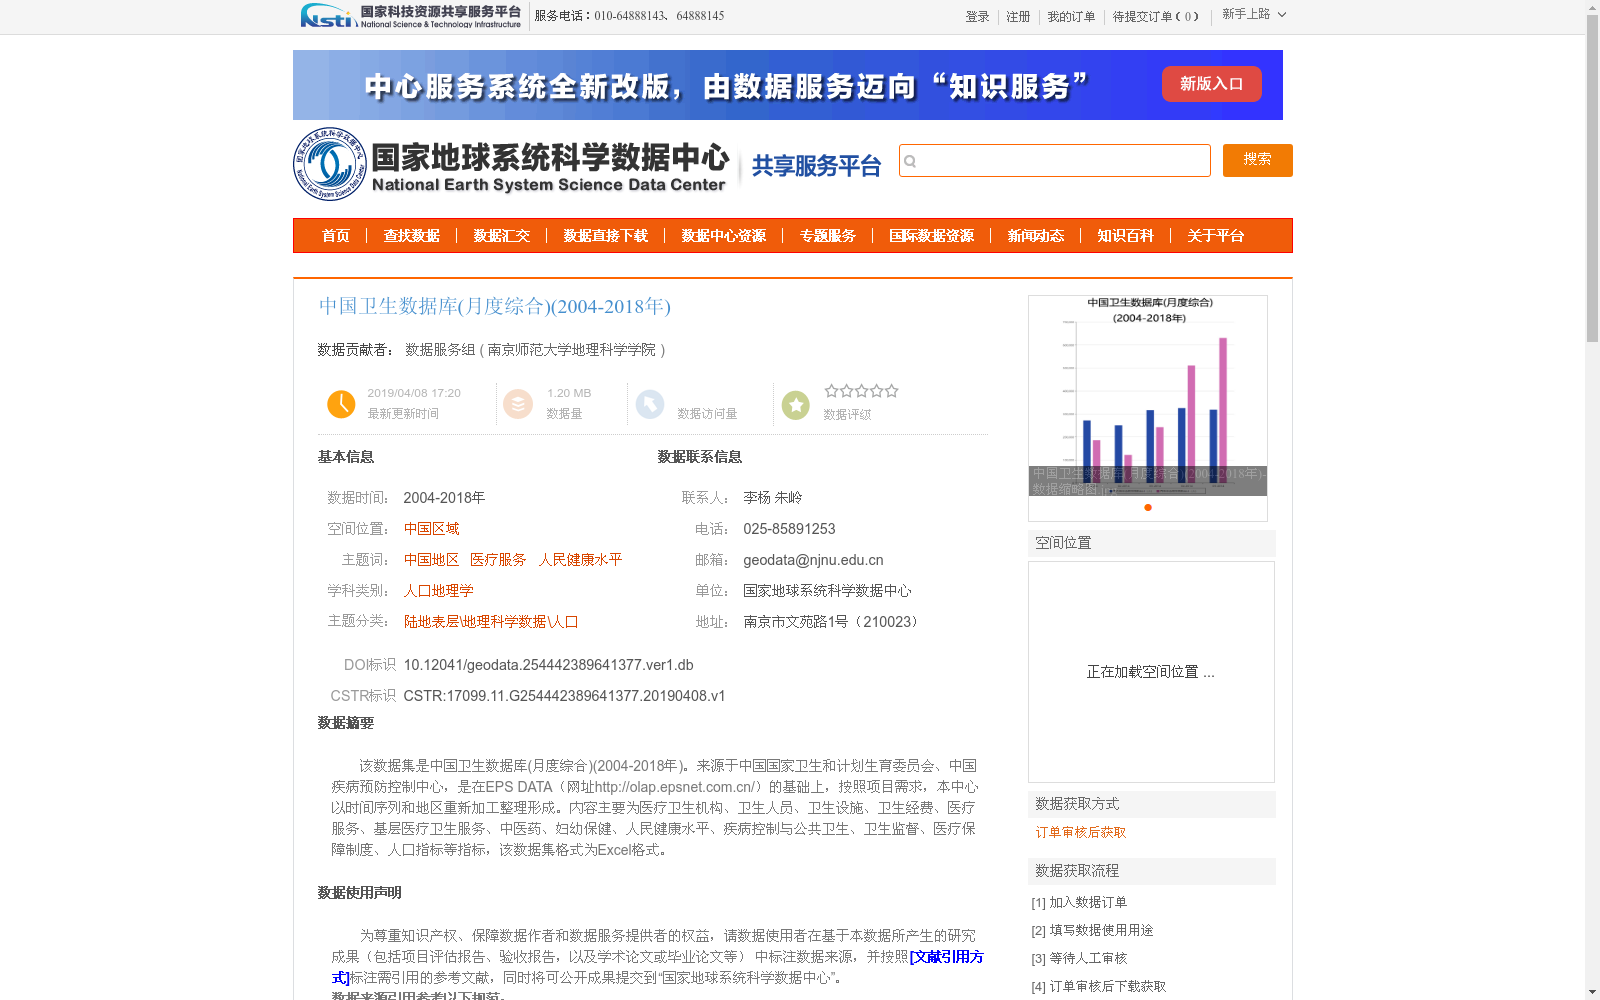This screenshot has height=1000, width=1600.
Task: Open the 专题服务 menu item
Action: pyautogui.click(x=828, y=236)
